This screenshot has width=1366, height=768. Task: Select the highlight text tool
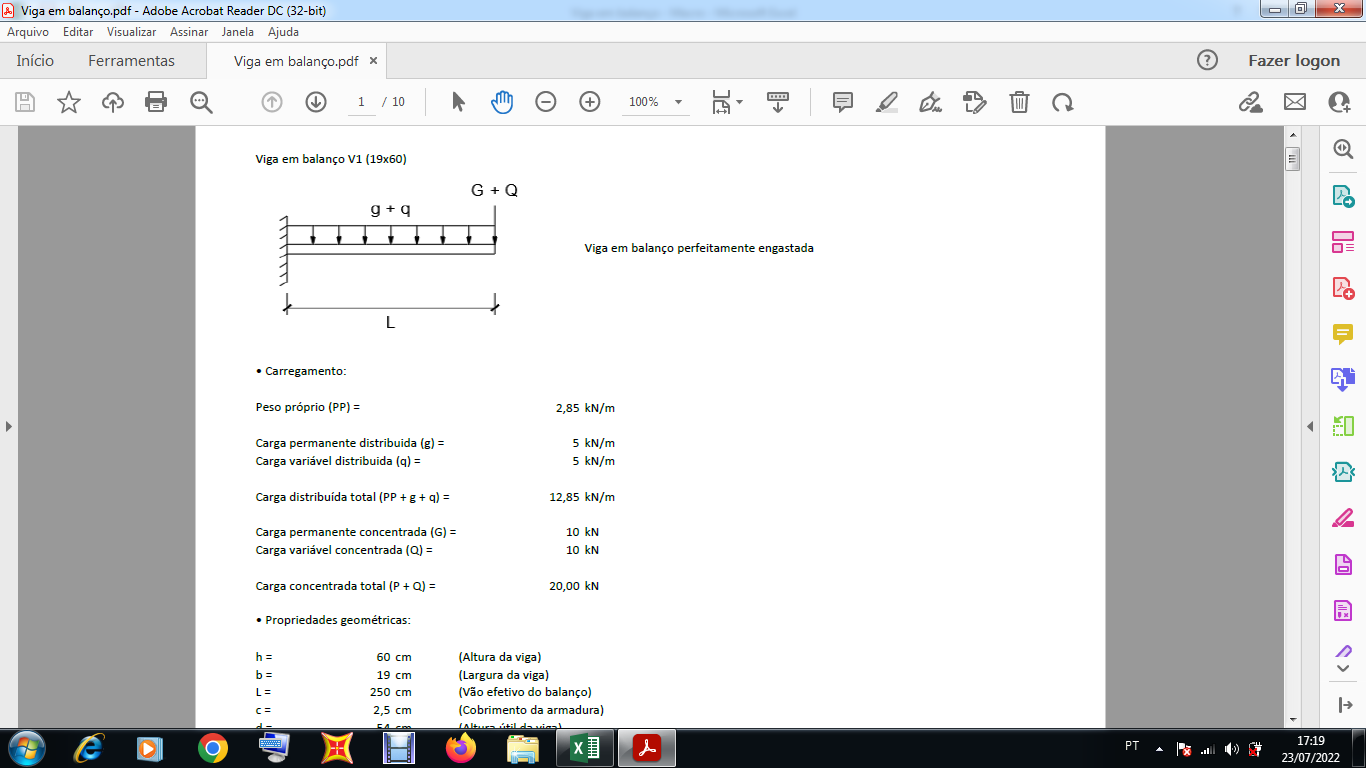(887, 102)
